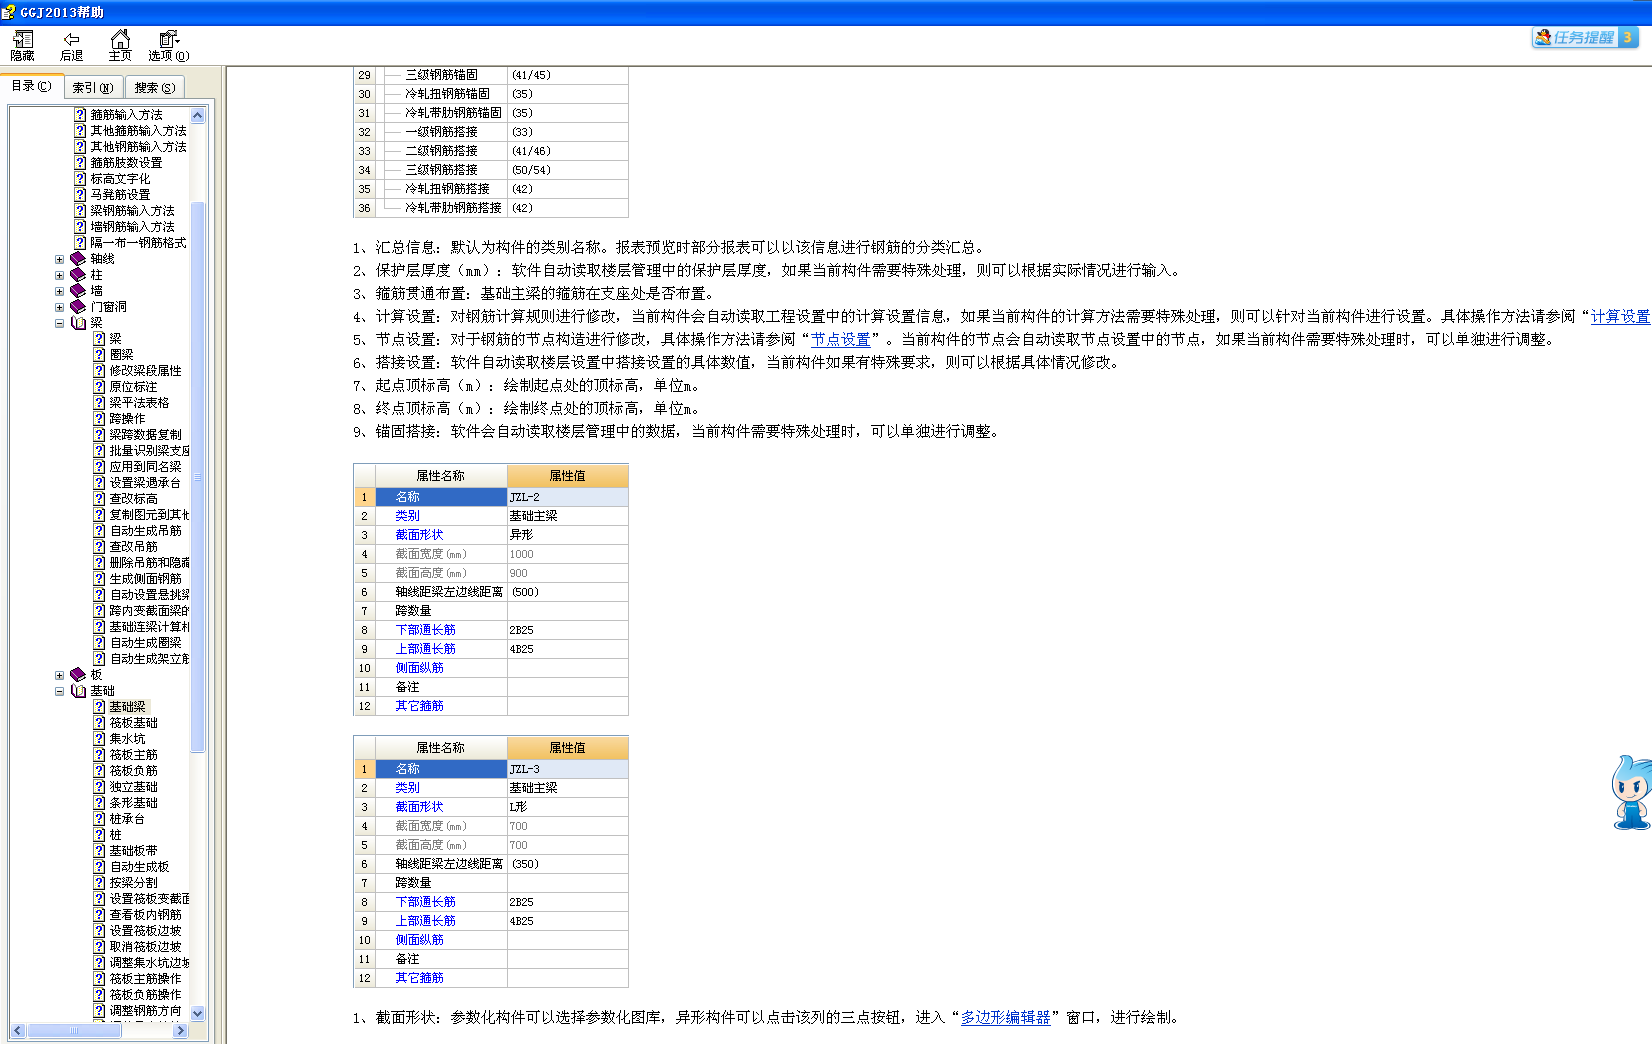
Task: Open the 筏板基础 help topic
Action: (x=133, y=723)
